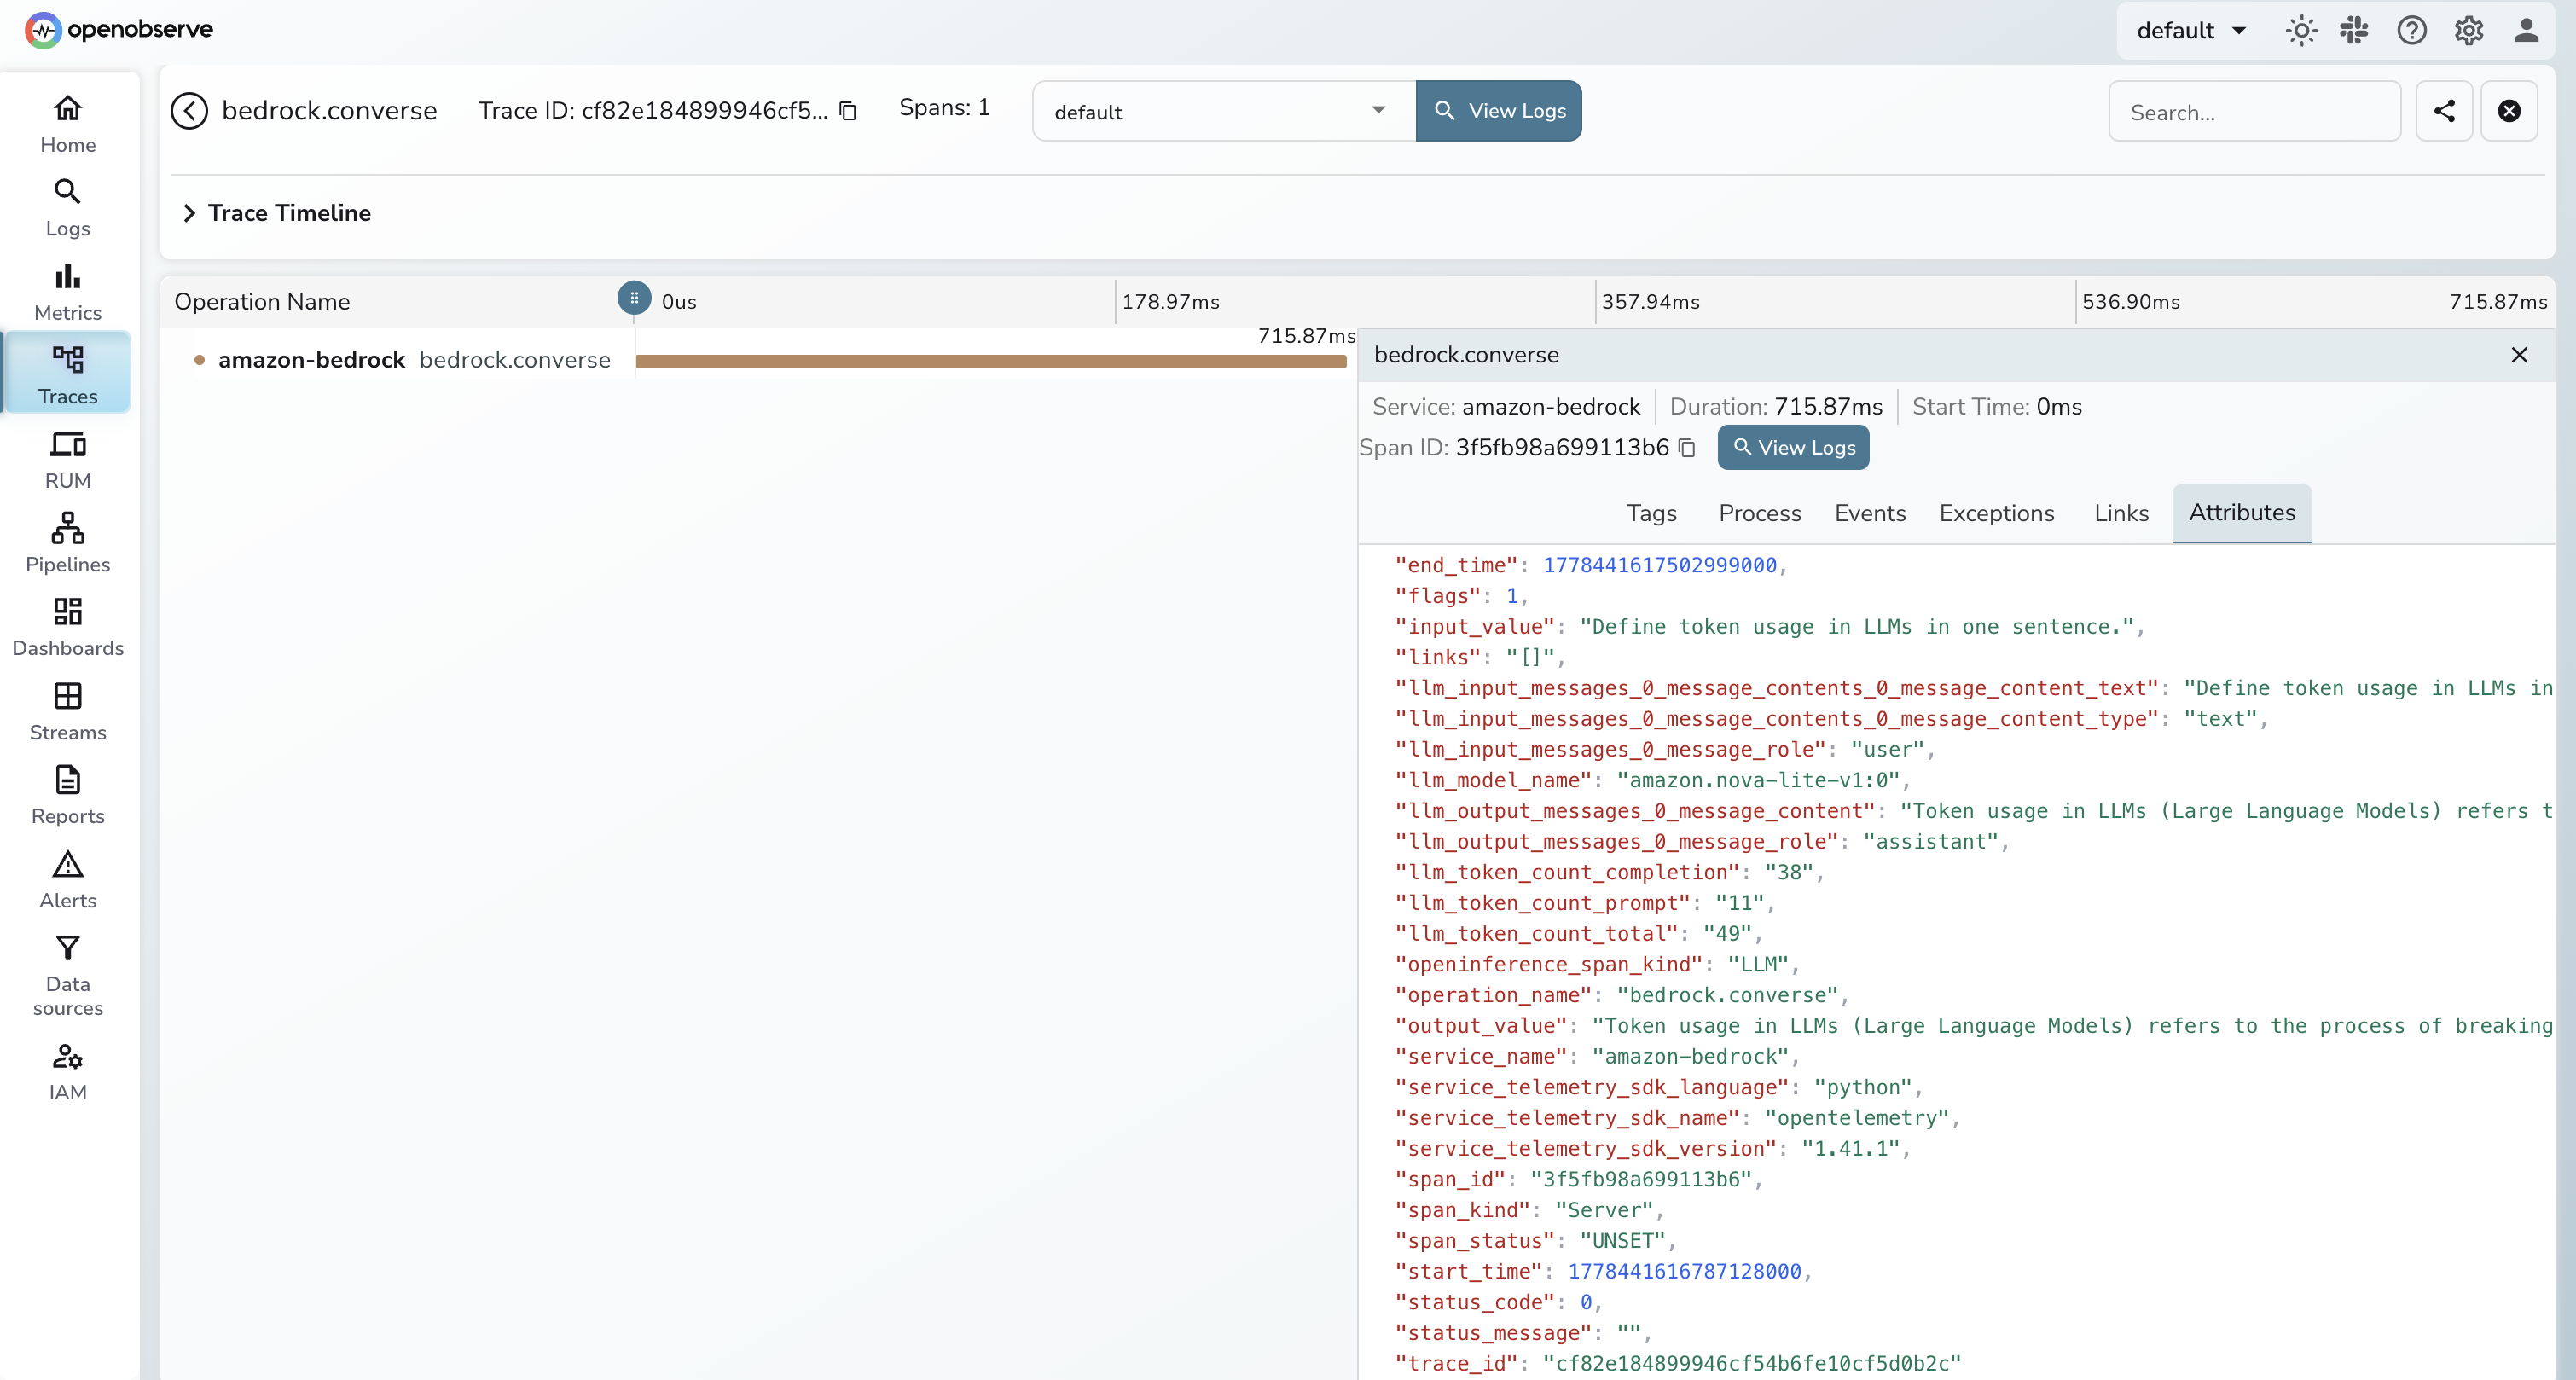Select the Attributes tab
The image size is (2576, 1380).
pyautogui.click(x=2241, y=513)
